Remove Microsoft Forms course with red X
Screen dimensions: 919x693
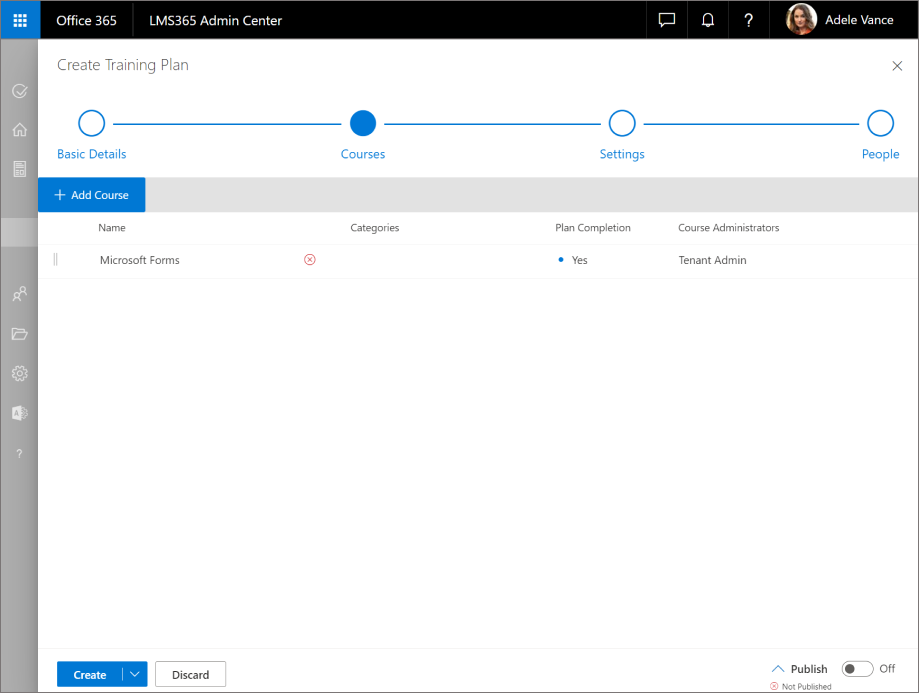coord(310,260)
